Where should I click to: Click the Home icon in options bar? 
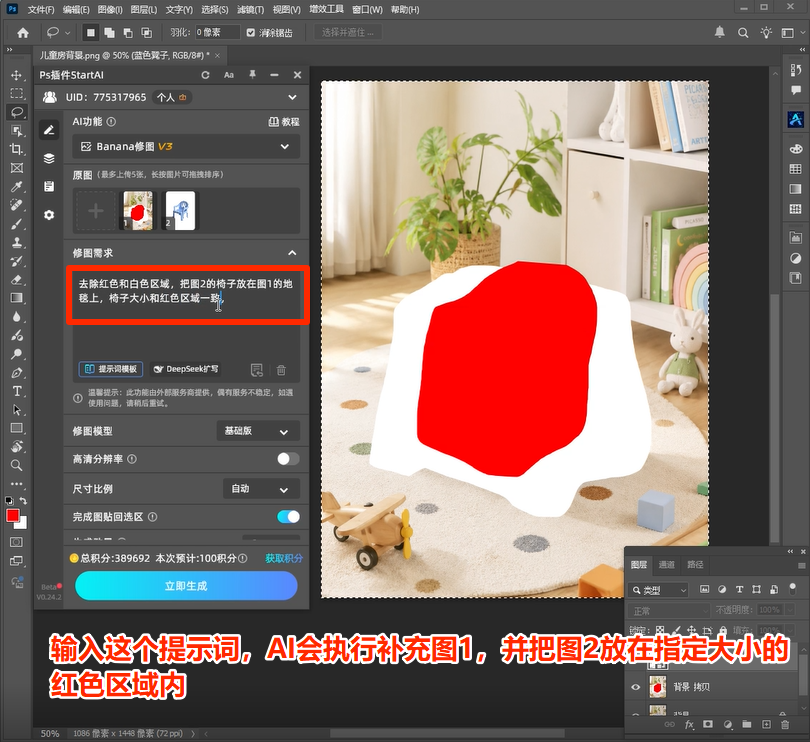(x=23, y=33)
